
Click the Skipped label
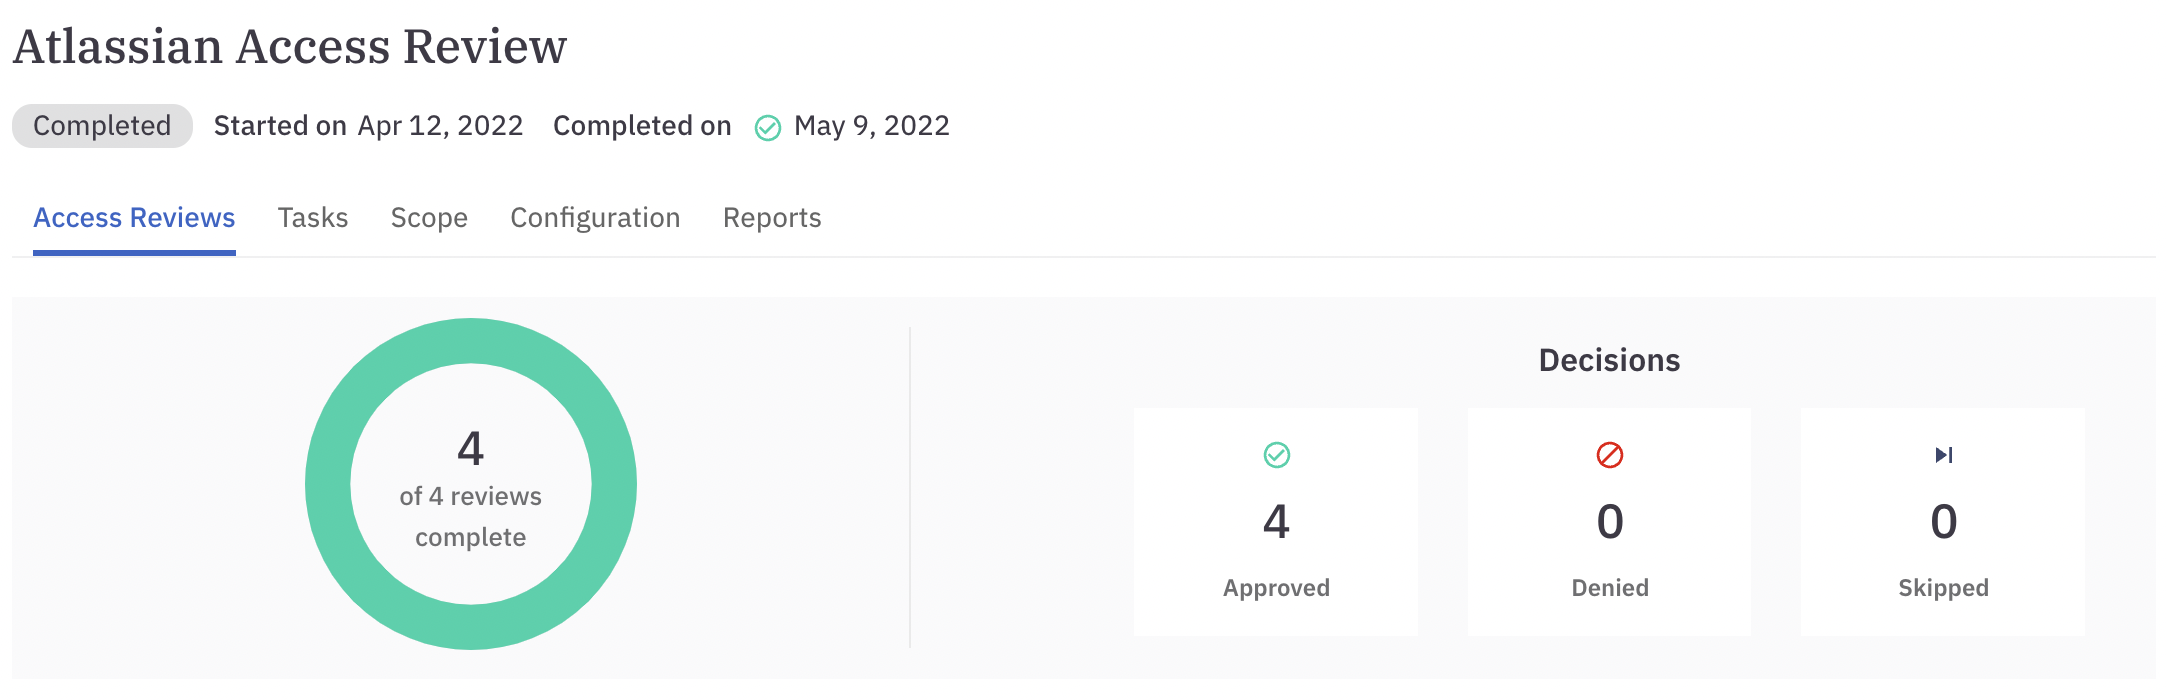click(x=1943, y=588)
